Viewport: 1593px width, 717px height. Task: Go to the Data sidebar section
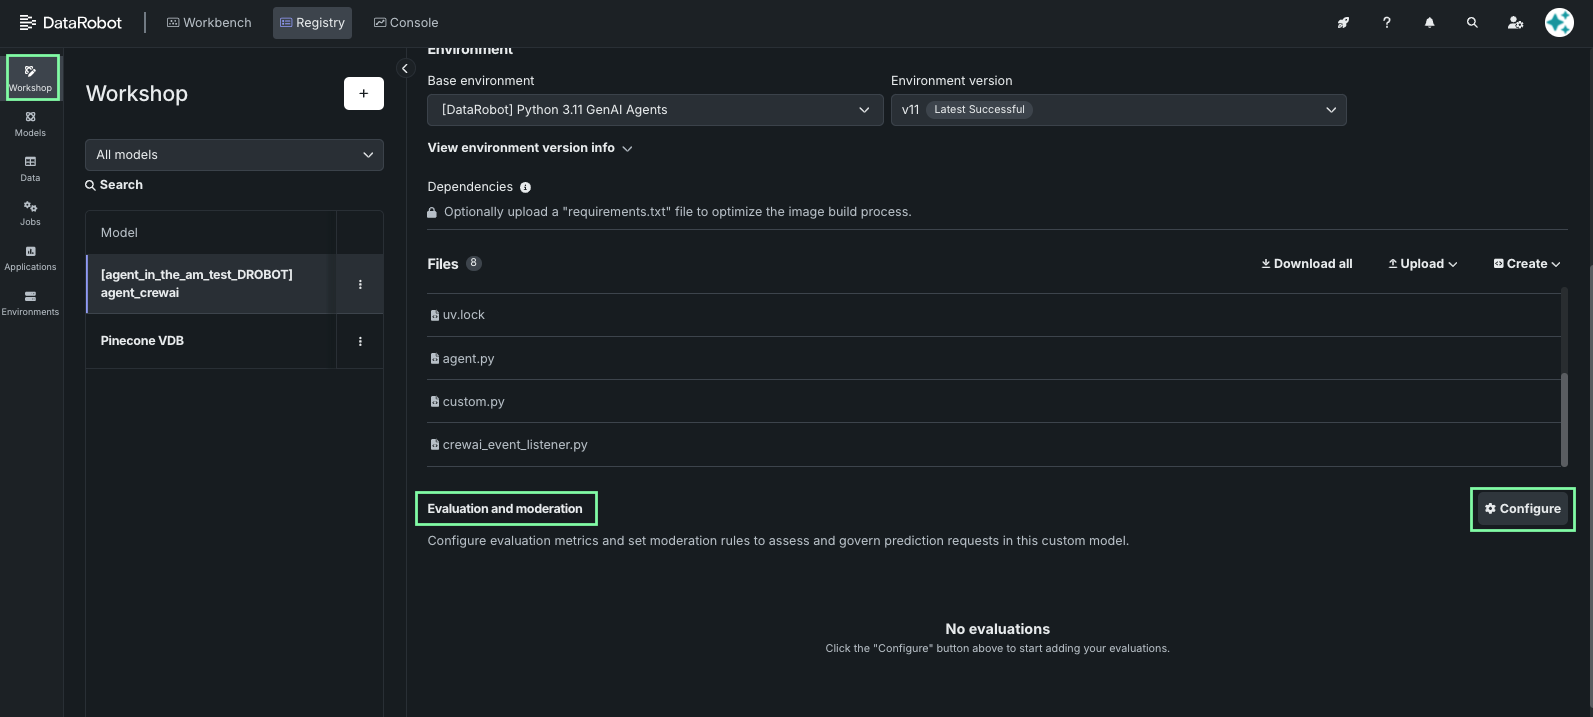click(x=30, y=168)
